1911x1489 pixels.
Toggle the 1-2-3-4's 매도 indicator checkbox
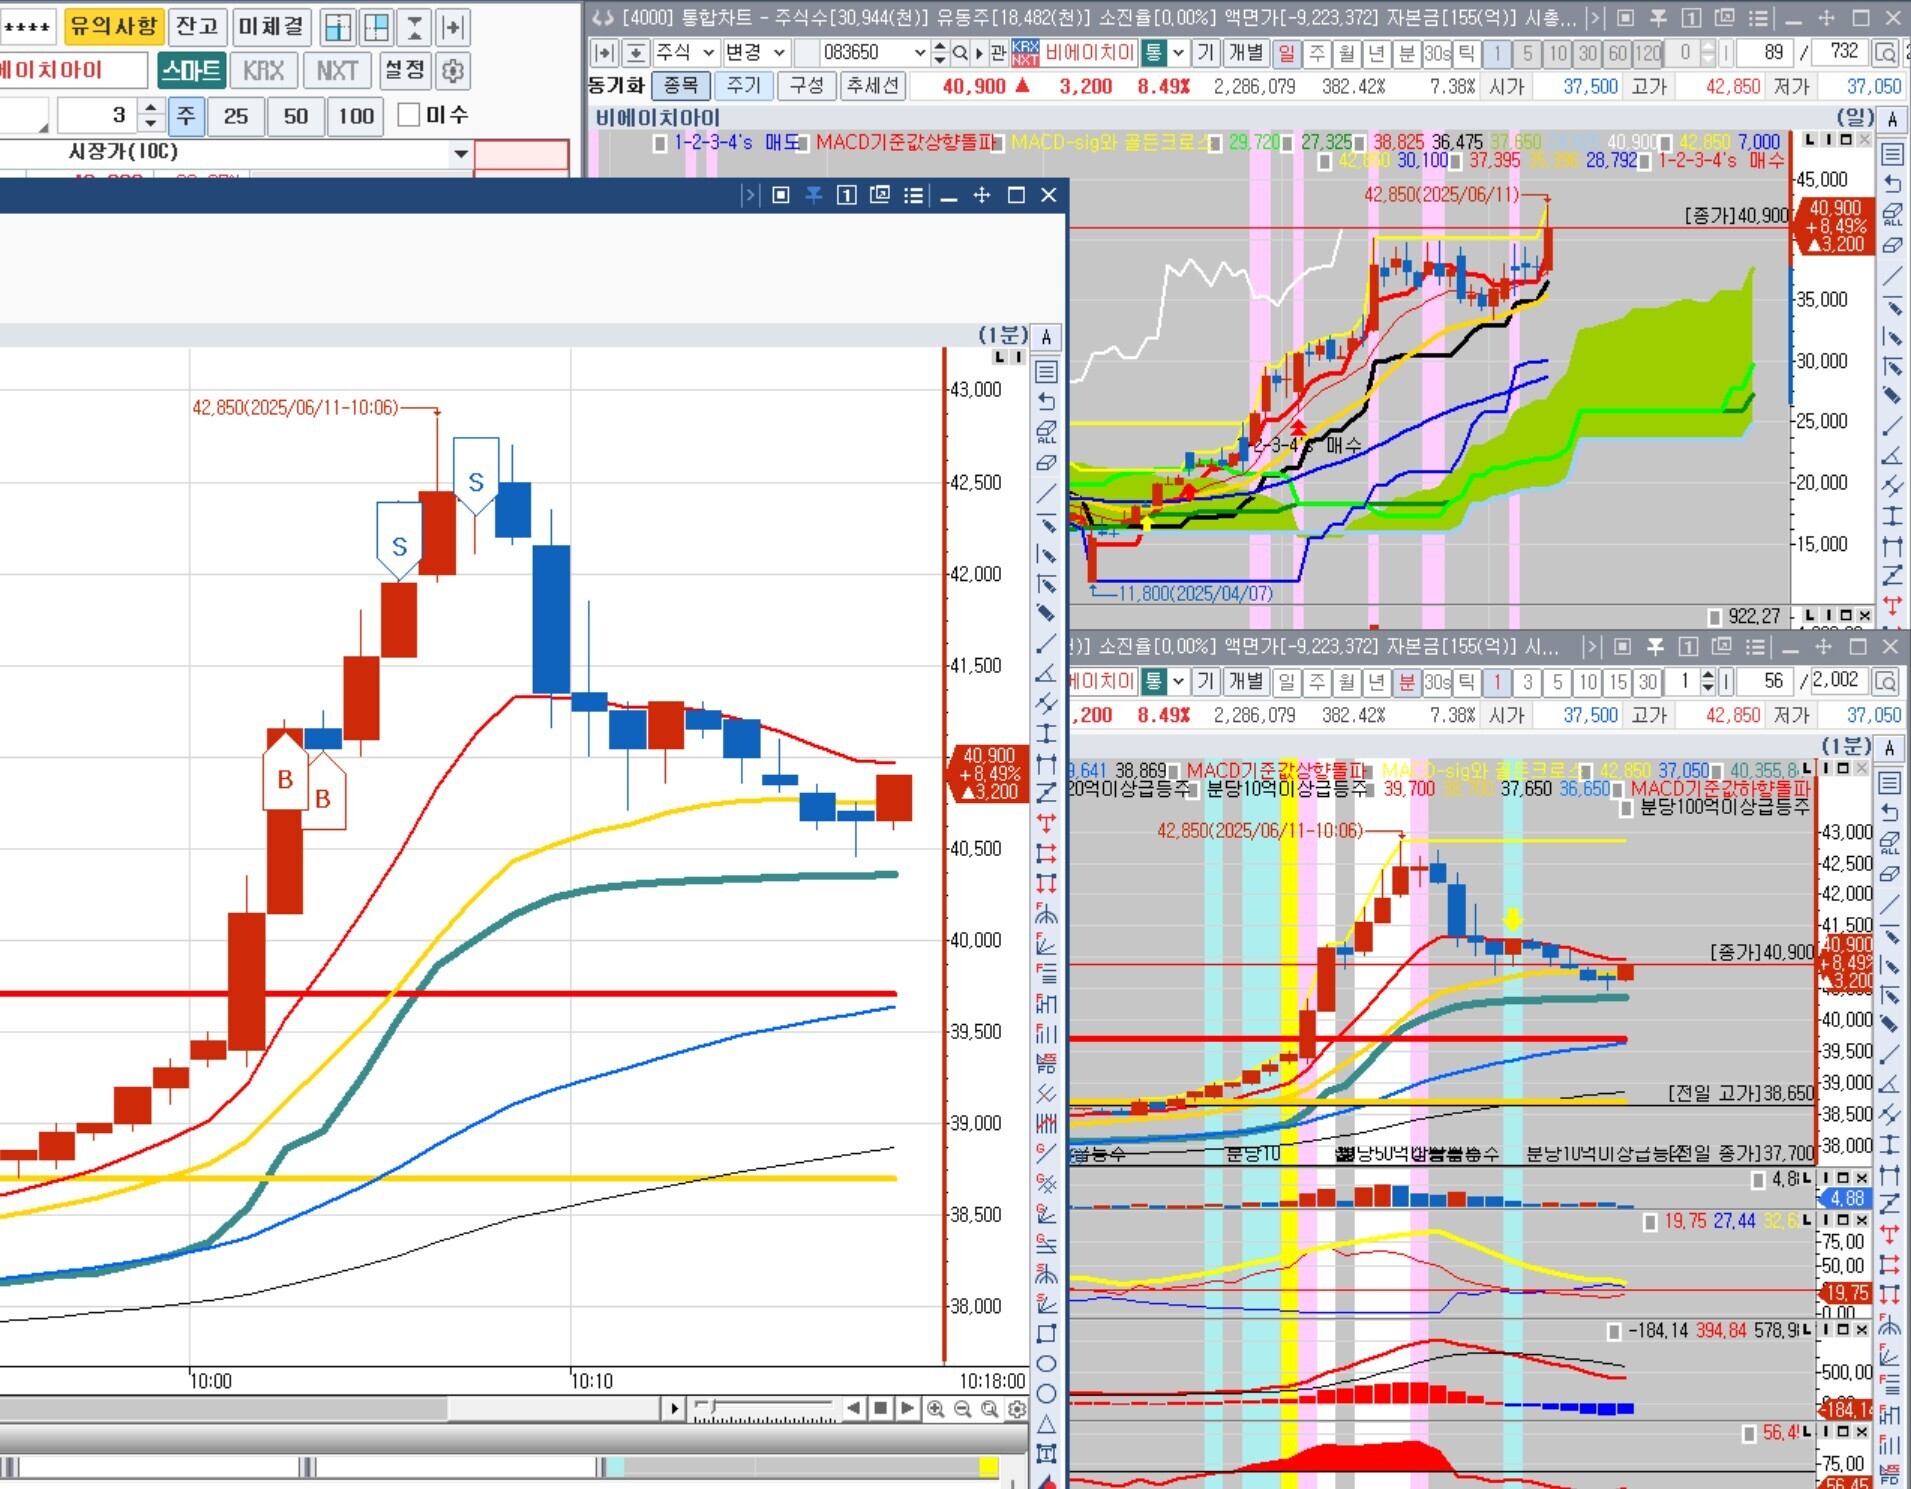[x=659, y=143]
